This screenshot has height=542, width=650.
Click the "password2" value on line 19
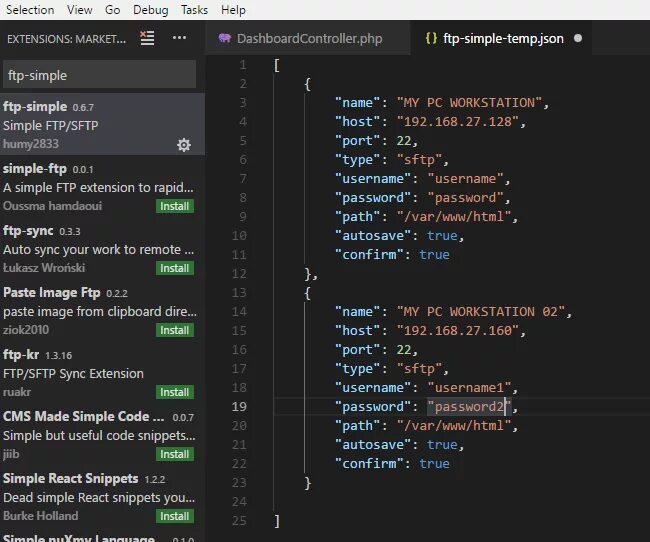(469, 406)
